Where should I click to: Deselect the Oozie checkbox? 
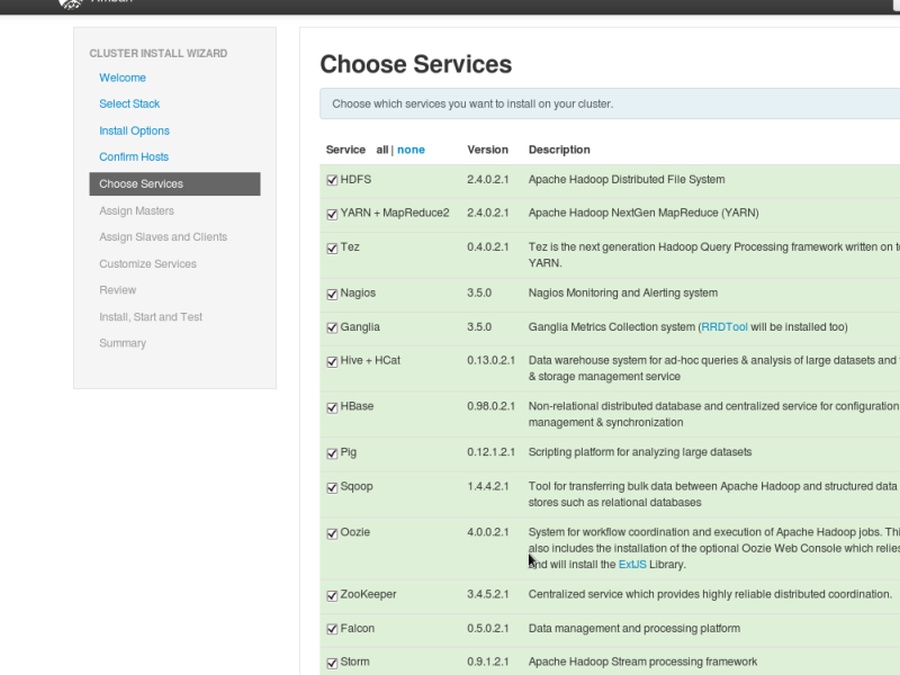[332, 533]
